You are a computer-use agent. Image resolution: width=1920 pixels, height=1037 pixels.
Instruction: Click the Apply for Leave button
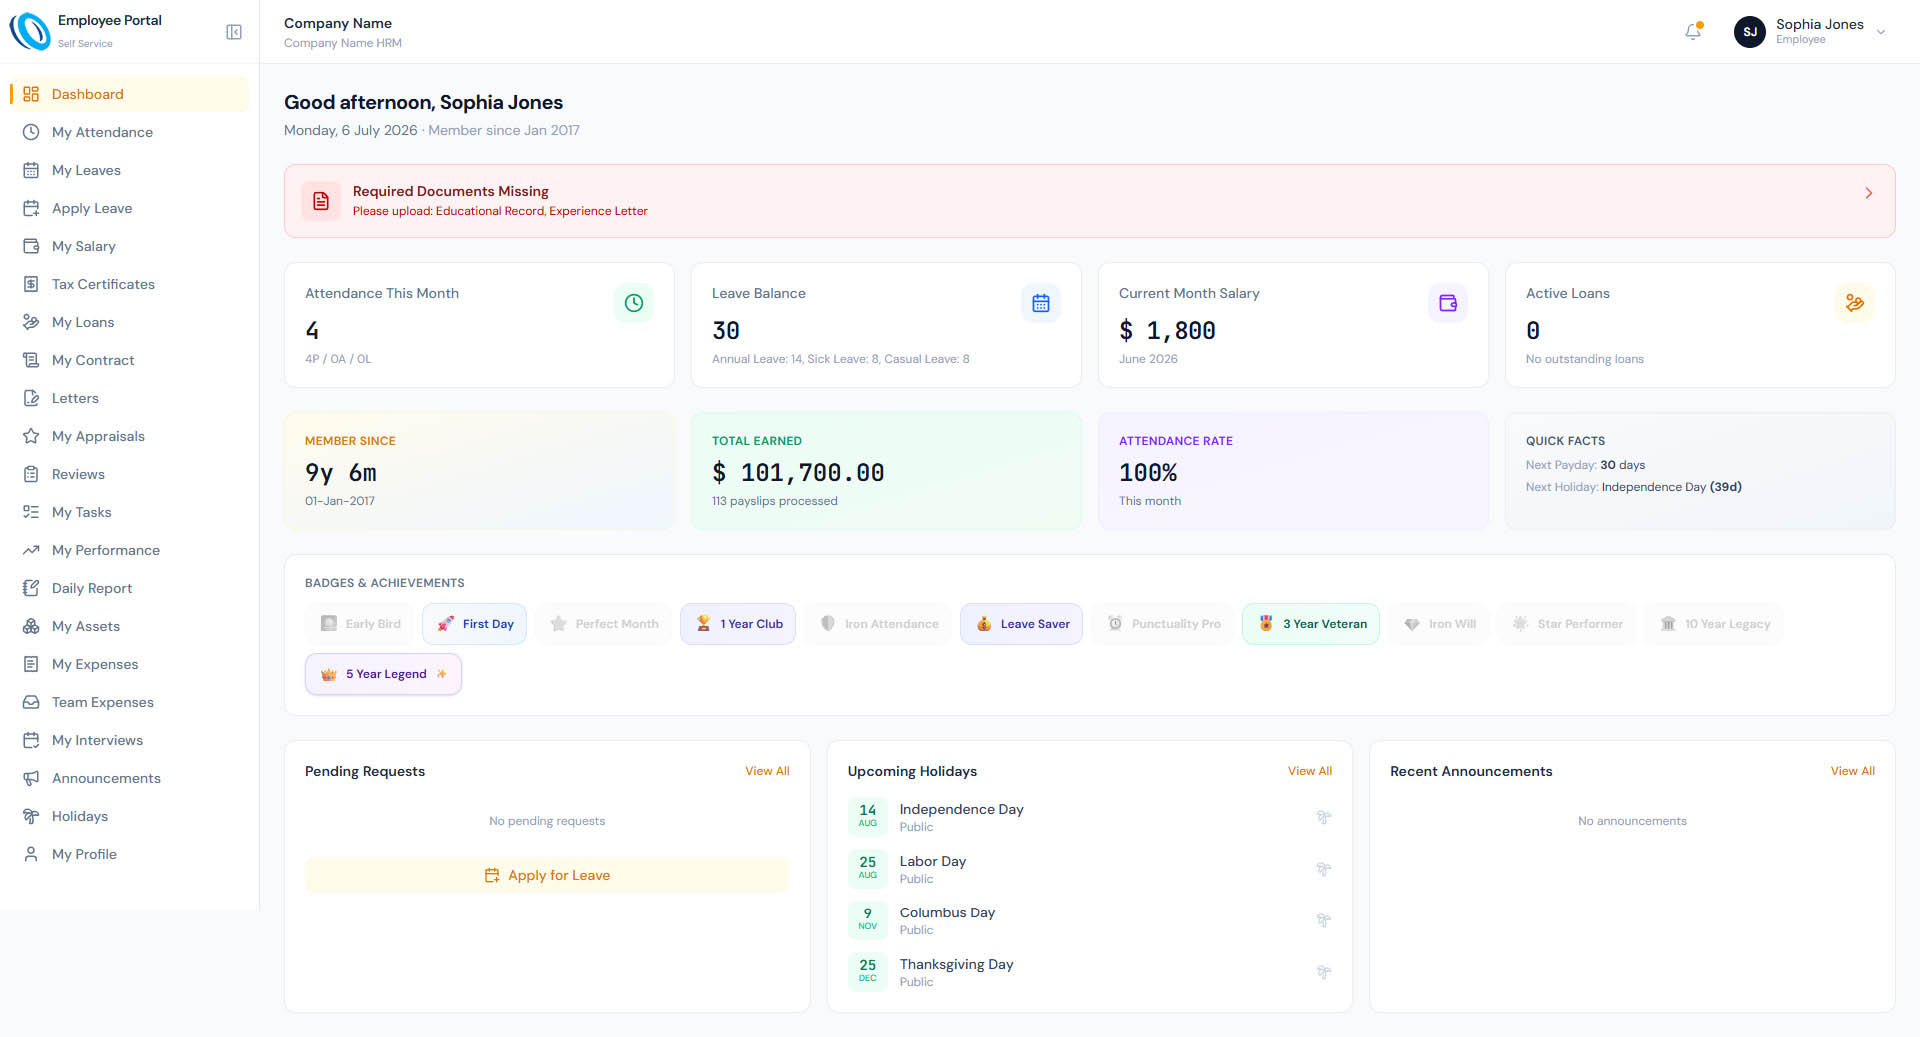pyautogui.click(x=547, y=875)
